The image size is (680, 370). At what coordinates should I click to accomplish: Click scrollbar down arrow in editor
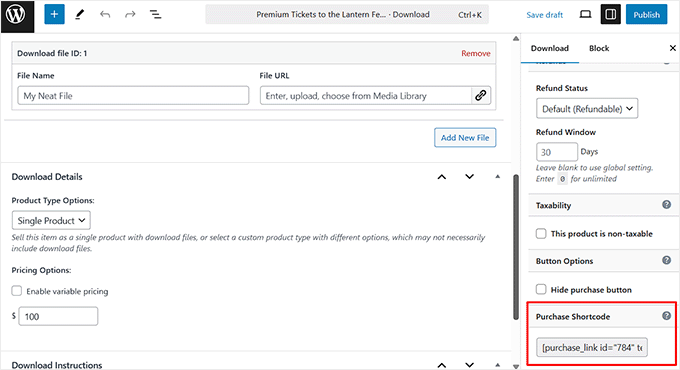516,367
